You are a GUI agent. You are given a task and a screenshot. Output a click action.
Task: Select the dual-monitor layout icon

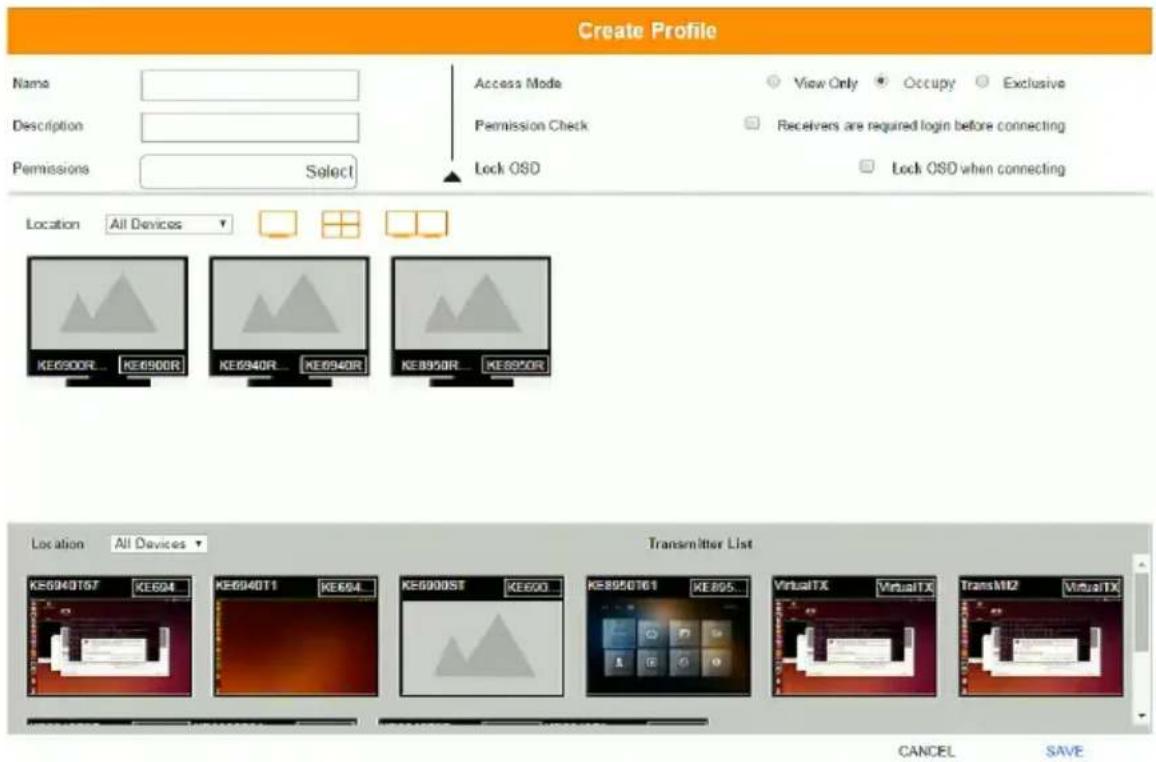[417, 224]
